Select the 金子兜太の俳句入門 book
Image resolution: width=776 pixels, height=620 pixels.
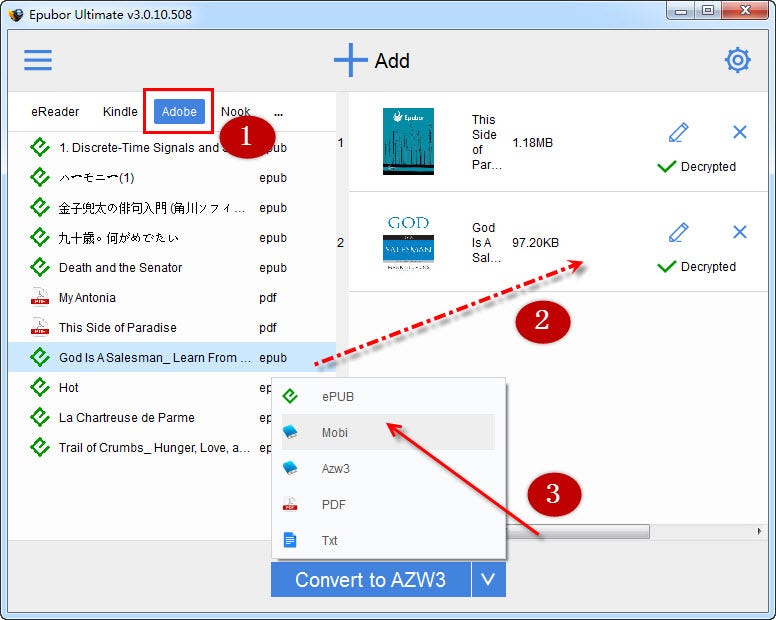pos(172,208)
